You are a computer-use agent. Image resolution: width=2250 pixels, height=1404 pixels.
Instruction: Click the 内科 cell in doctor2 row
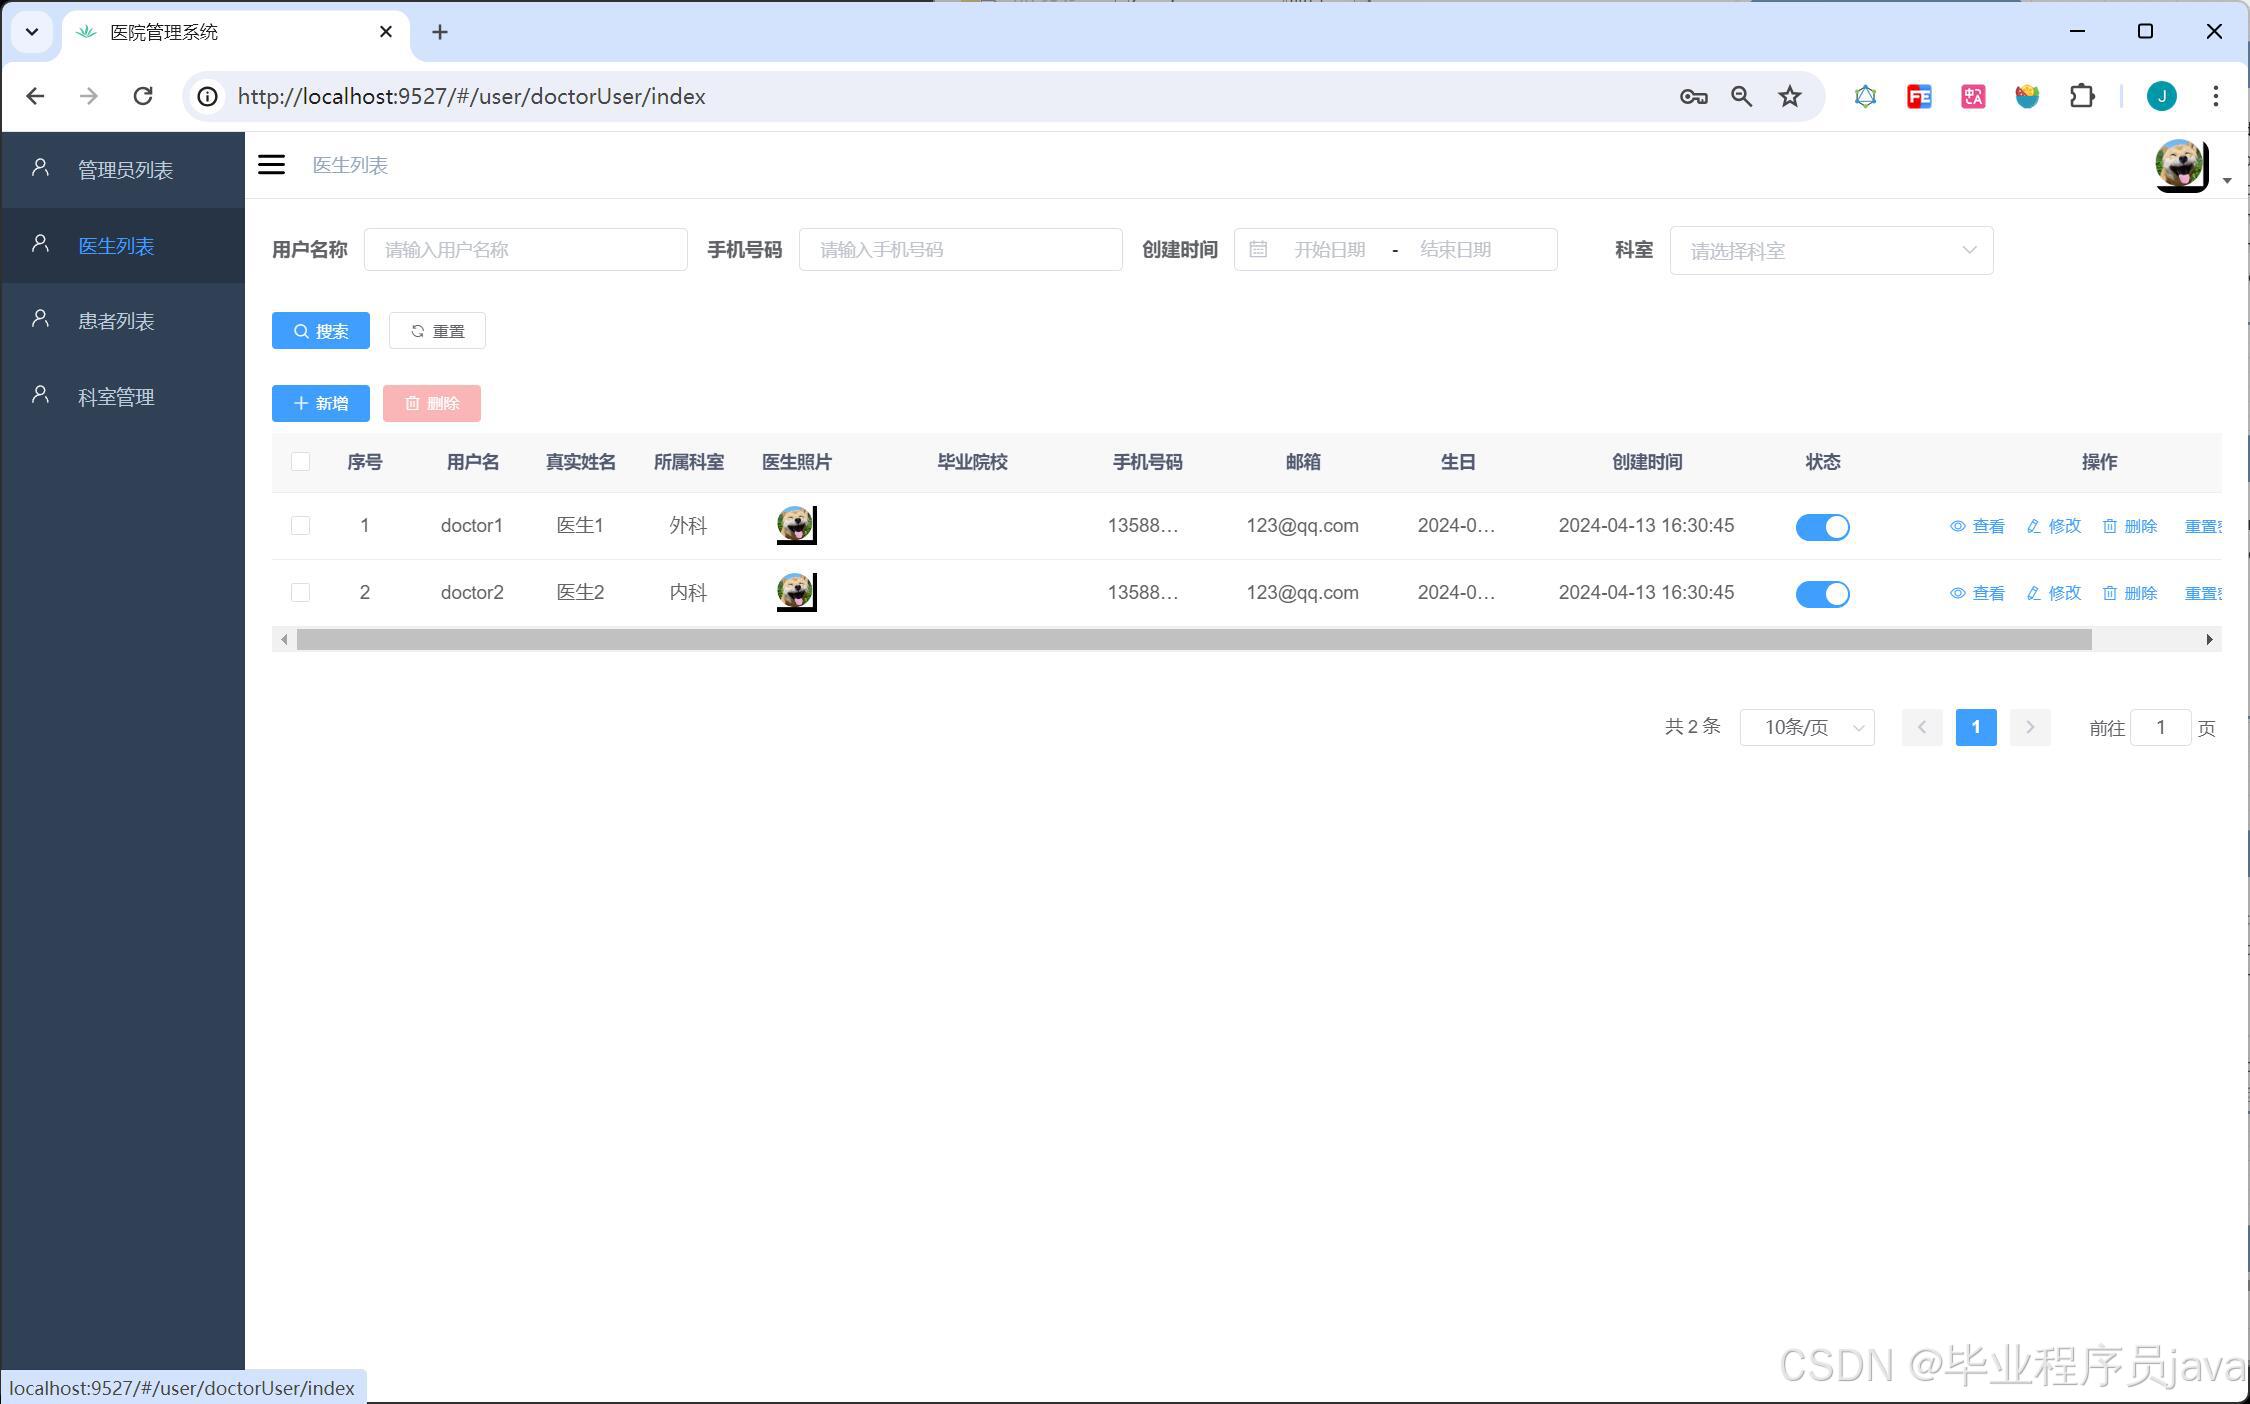click(x=688, y=592)
